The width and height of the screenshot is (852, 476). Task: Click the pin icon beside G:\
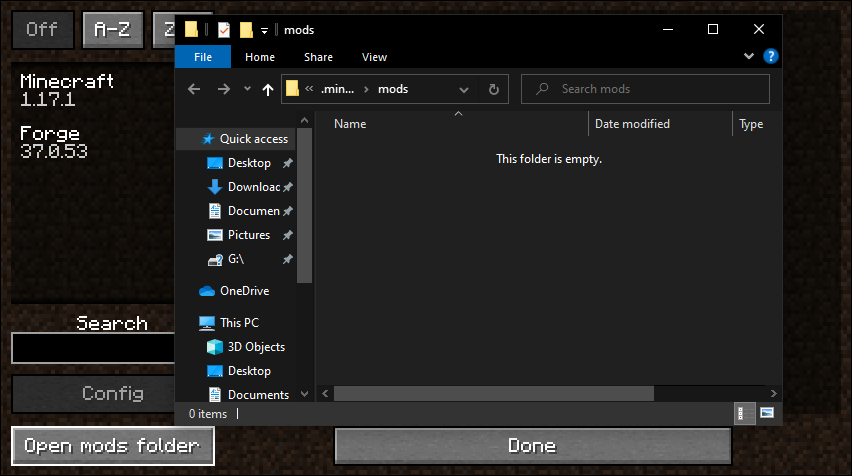[287, 259]
